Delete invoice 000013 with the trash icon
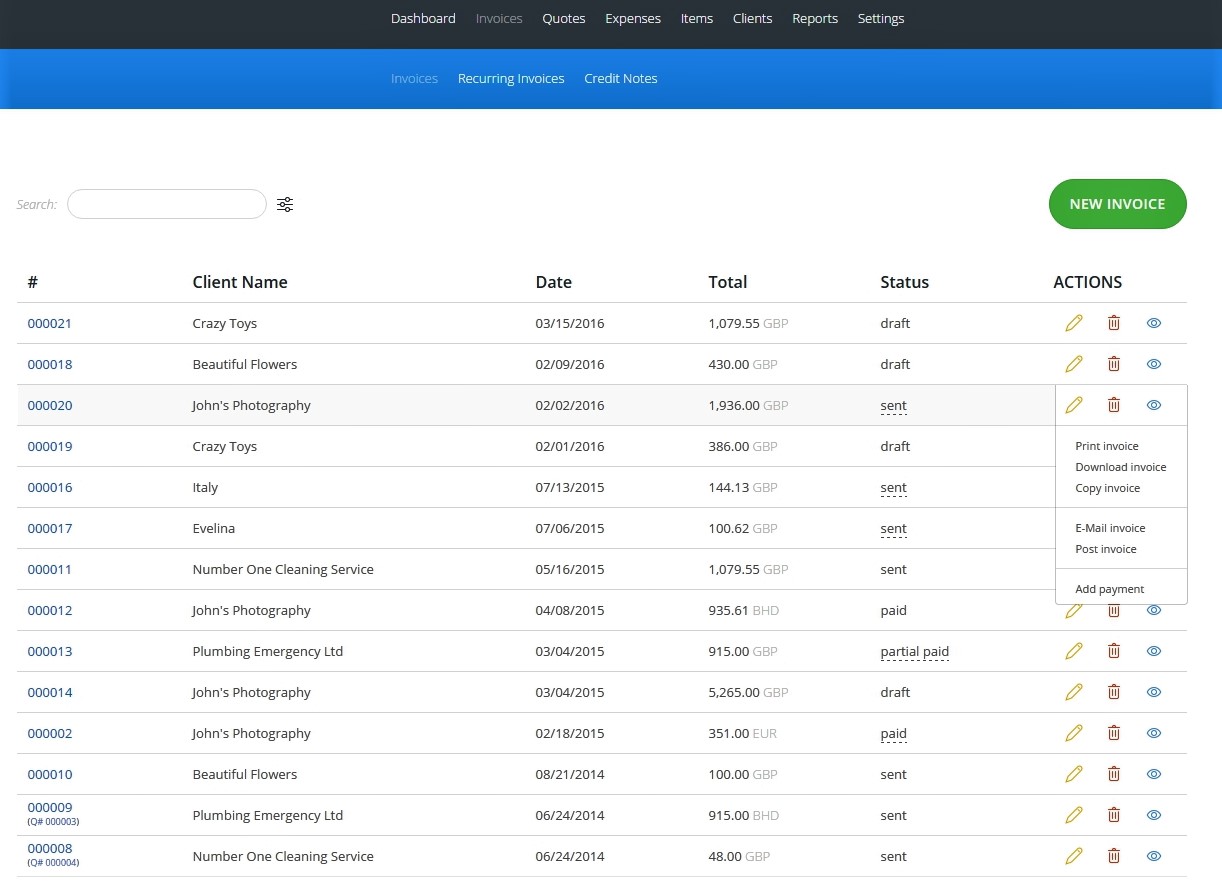The width and height of the screenshot is (1222, 881). [1114, 651]
